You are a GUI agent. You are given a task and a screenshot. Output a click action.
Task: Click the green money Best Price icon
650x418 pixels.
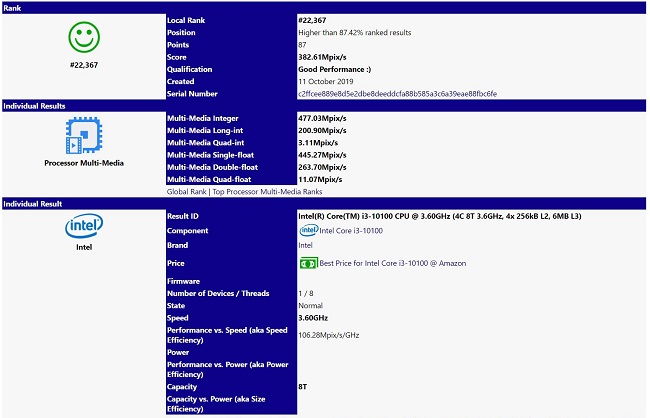point(308,263)
